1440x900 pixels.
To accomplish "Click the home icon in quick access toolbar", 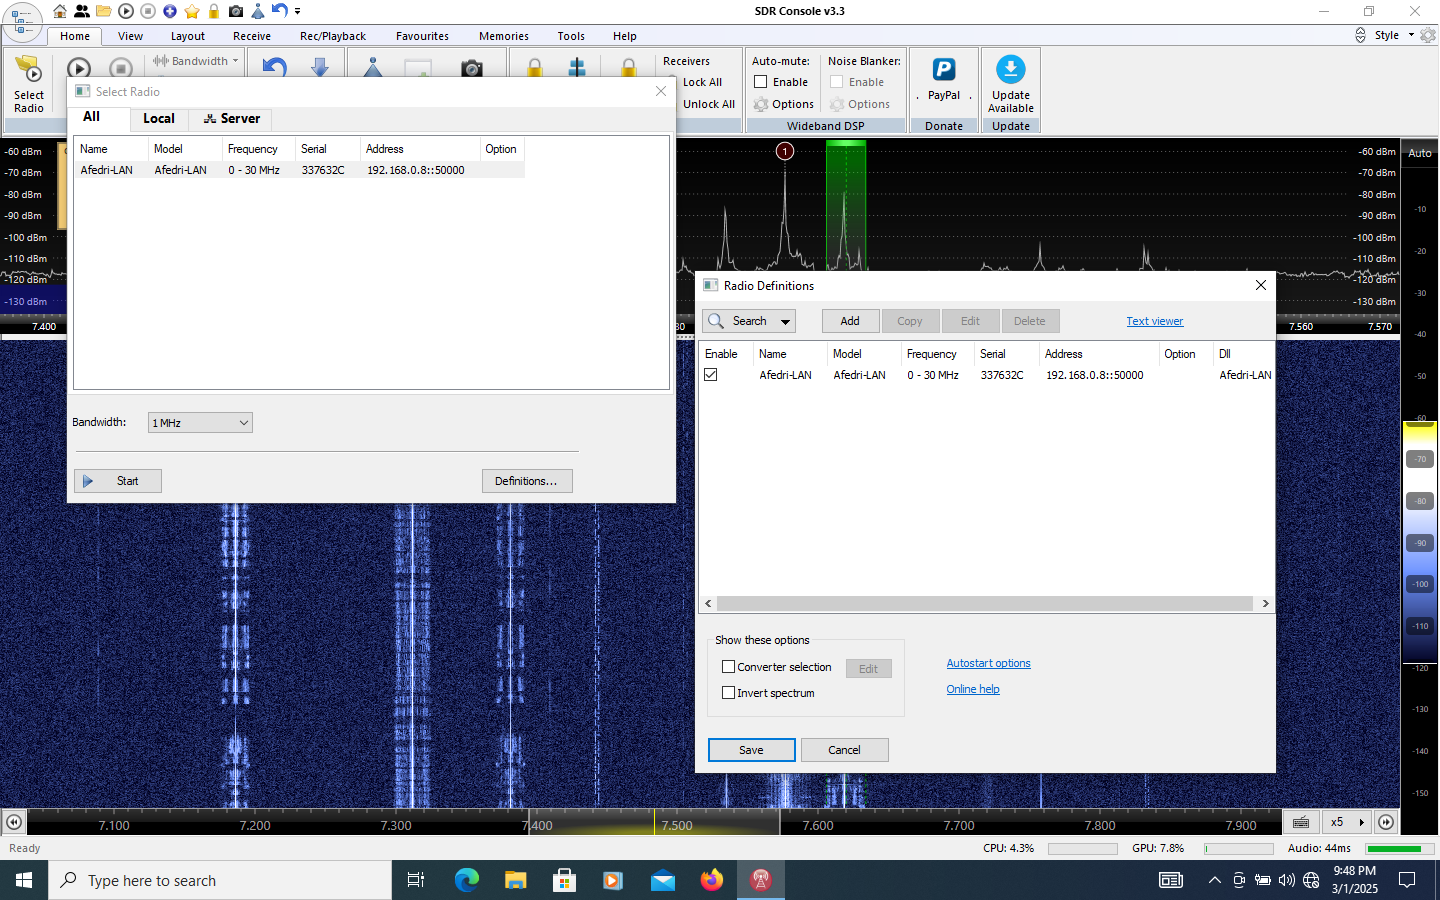I will [60, 11].
